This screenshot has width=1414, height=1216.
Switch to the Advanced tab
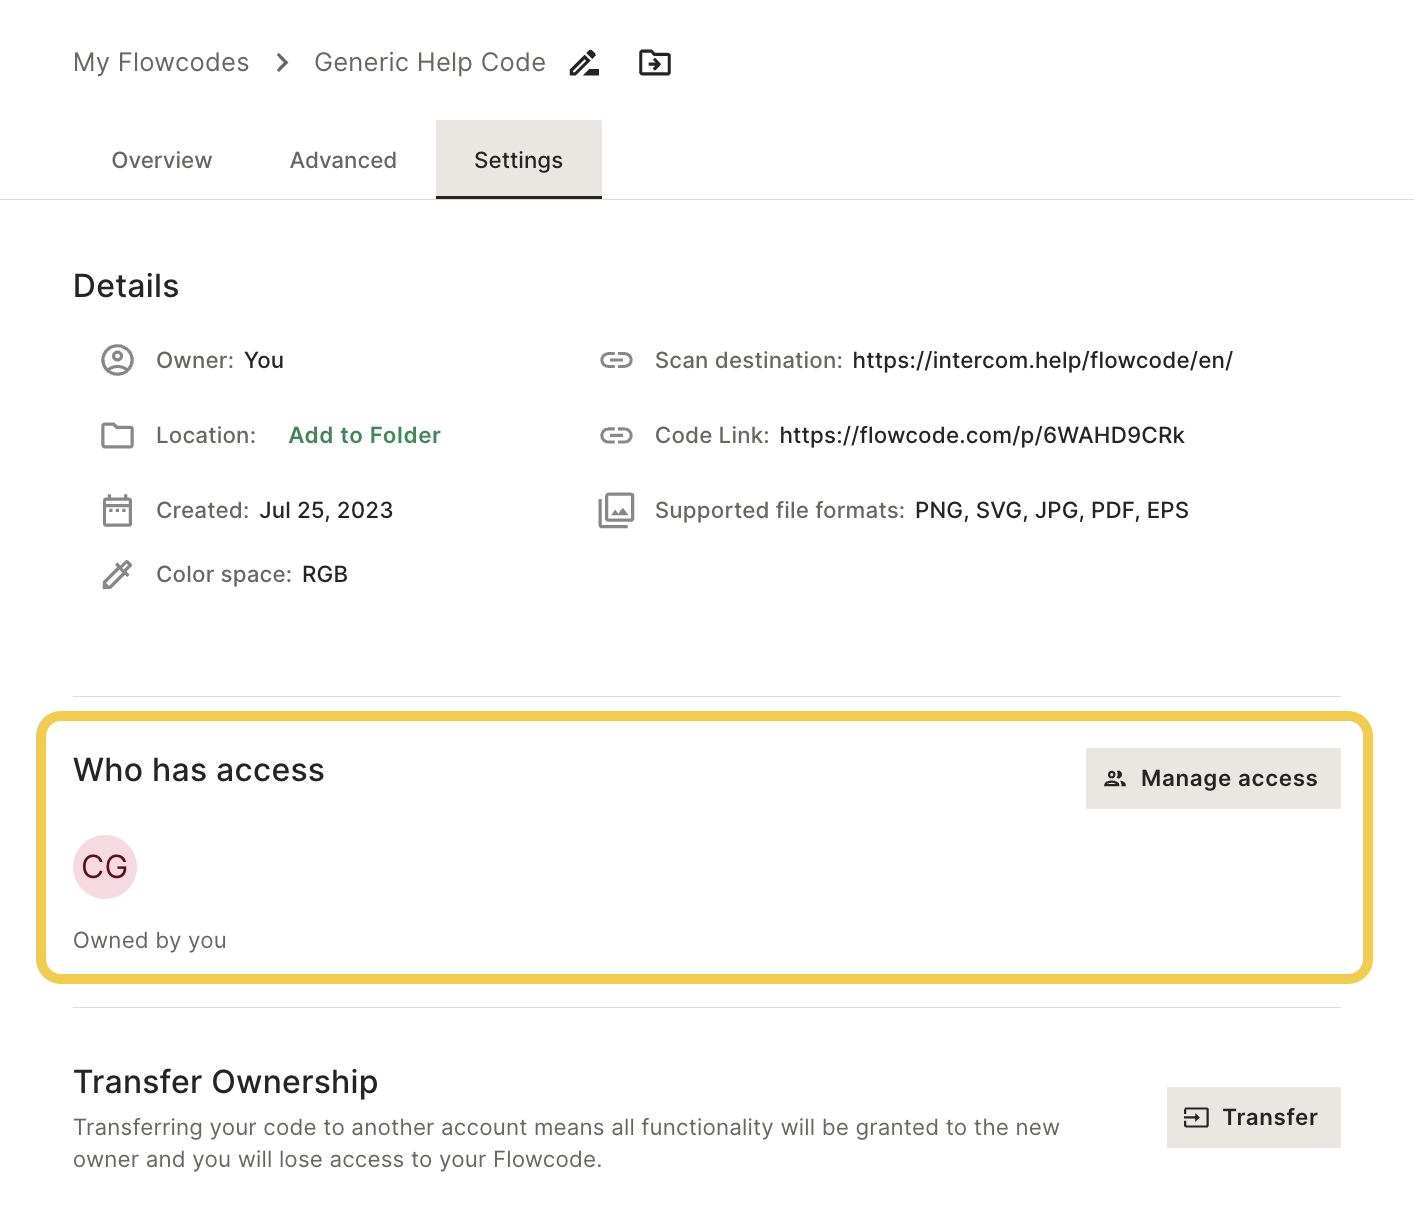tap(343, 160)
